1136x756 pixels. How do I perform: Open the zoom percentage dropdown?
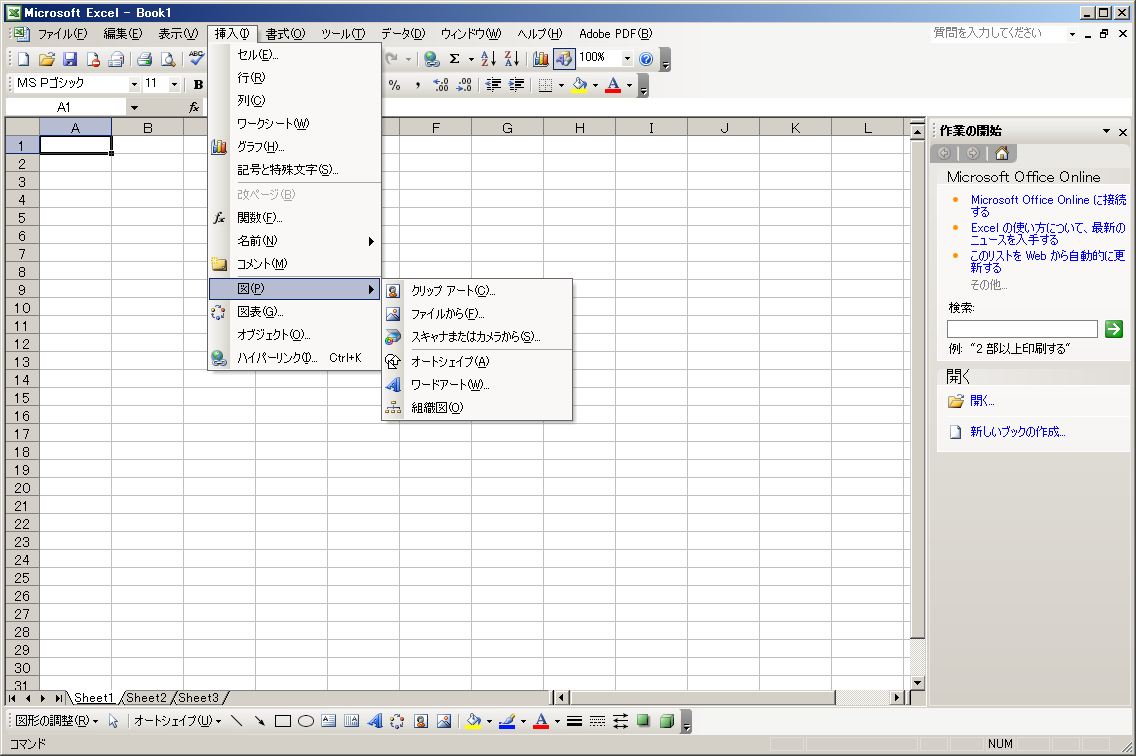pos(627,59)
